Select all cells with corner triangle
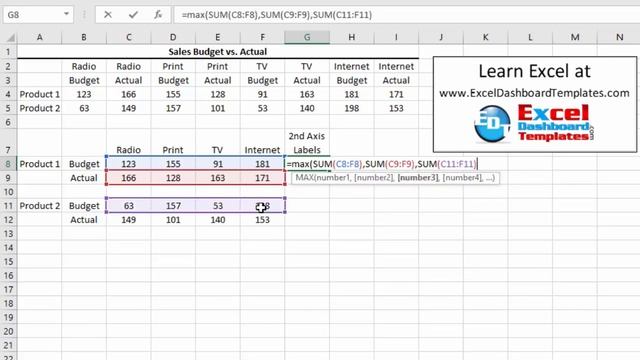Image resolution: width=640 pixels, height=360 pixels. tap(10, 38)
